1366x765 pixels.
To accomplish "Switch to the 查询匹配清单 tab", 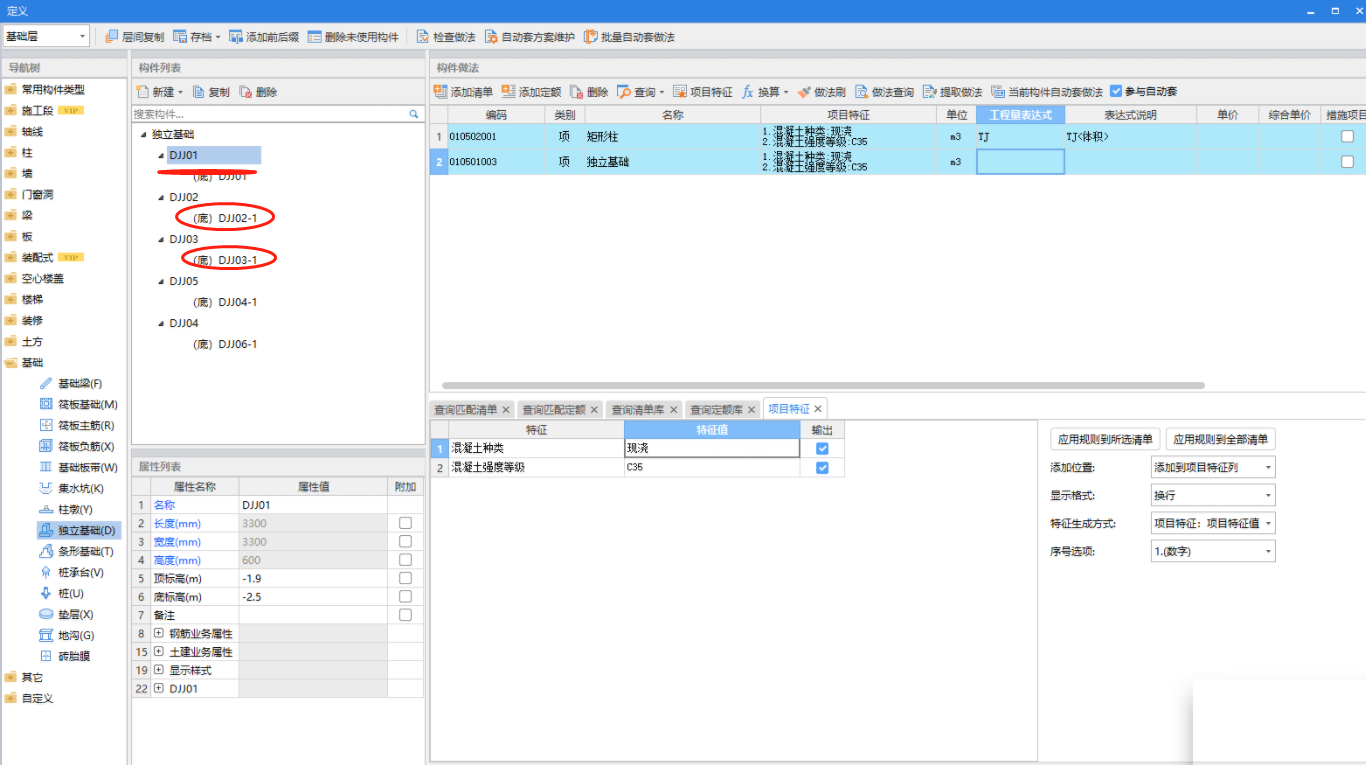I will pos(466,410).
